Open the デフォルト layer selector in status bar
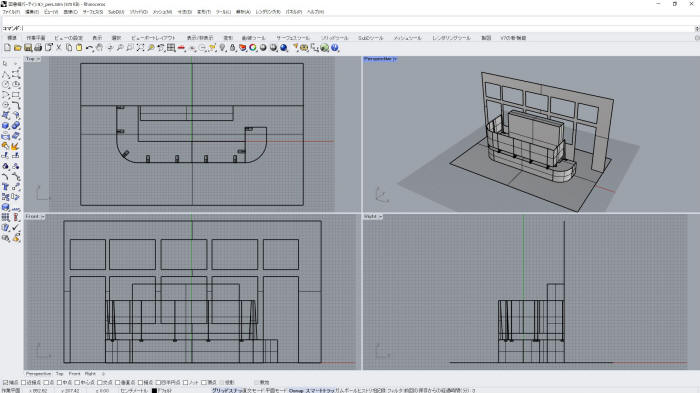Viewport: 700px width, 393px height. [x=166, y=390]
